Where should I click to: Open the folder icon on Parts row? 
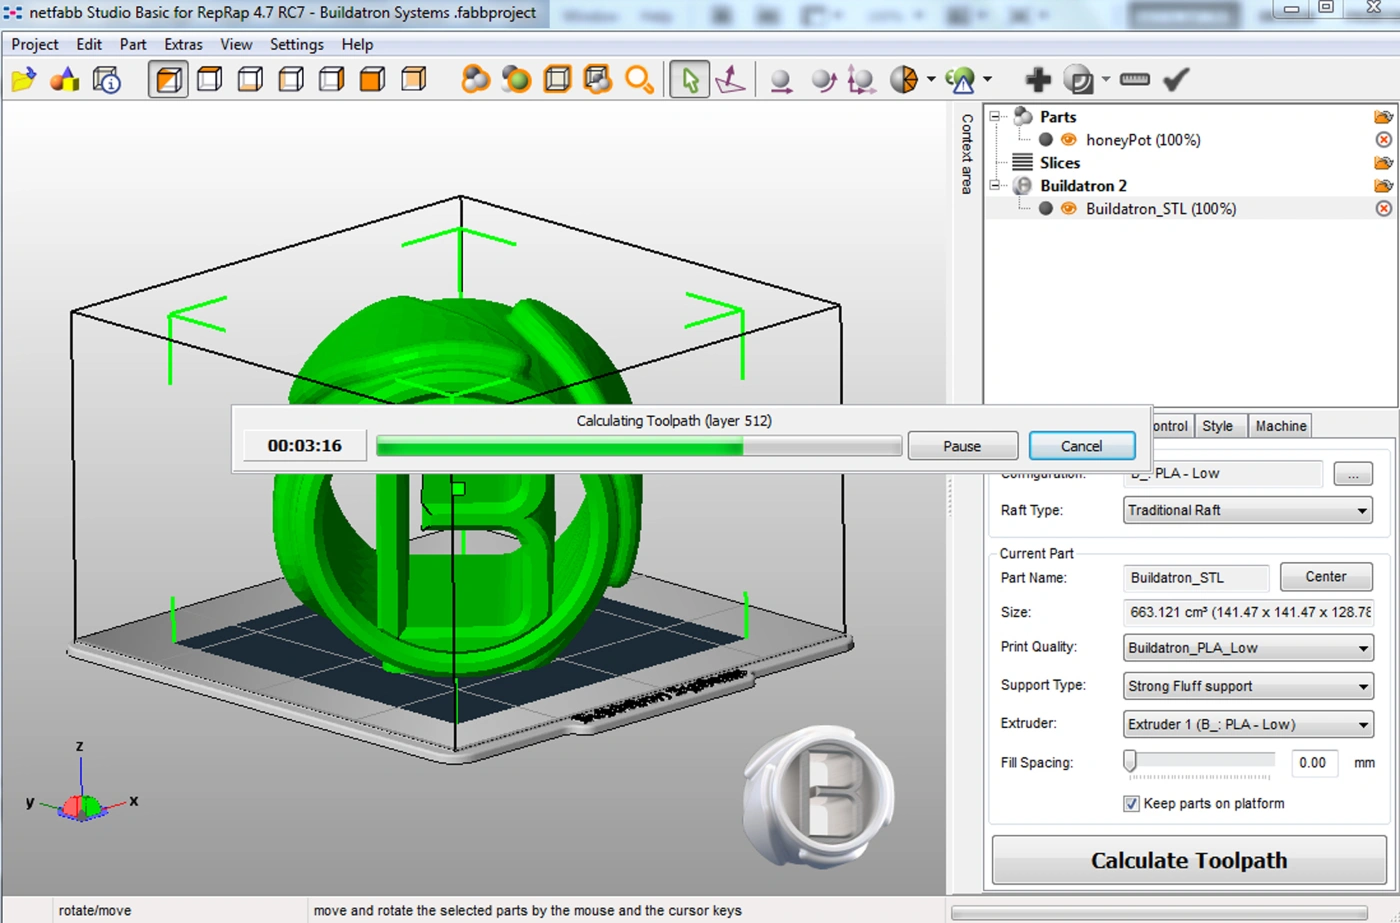pos(1383,117)
